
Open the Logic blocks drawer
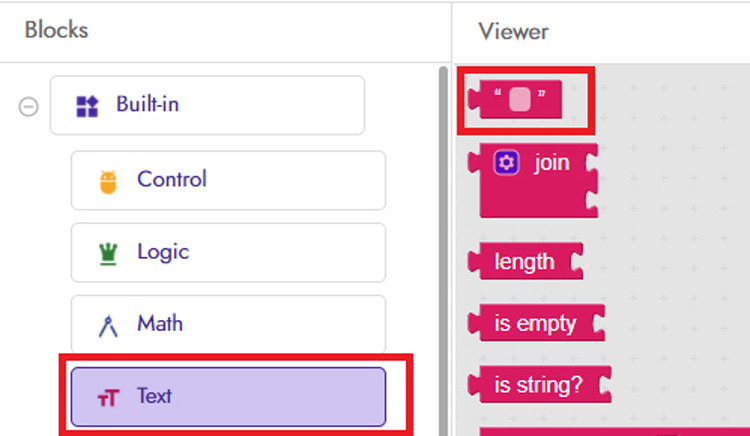click(x=228, y=252)
